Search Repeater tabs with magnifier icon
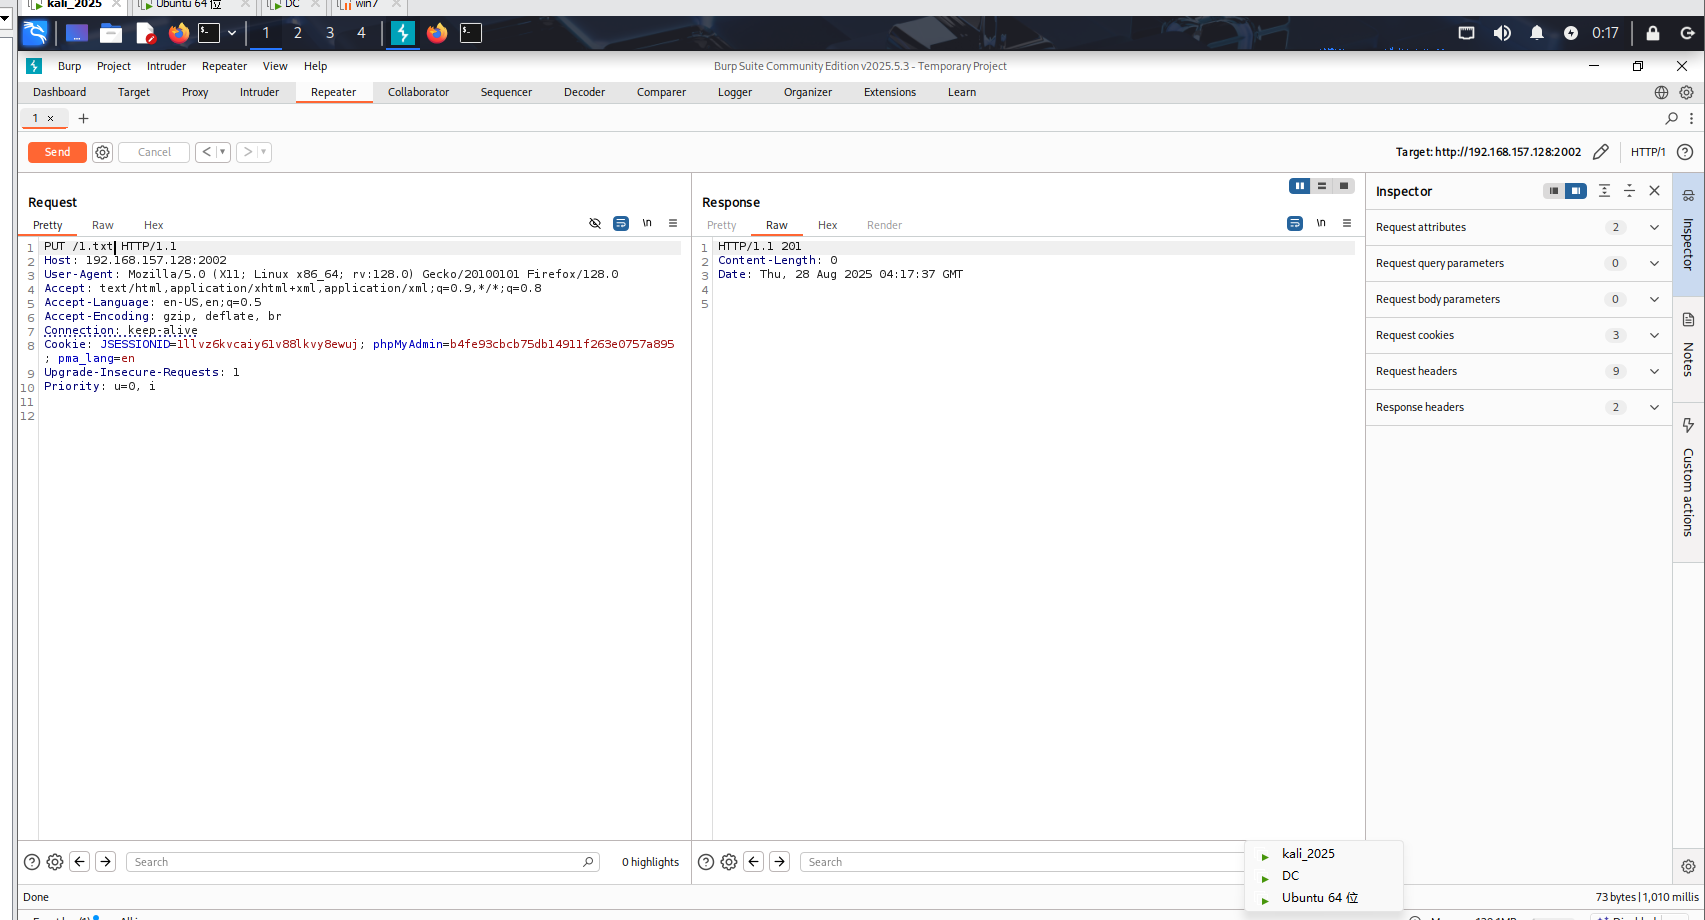The width and height of the screenshot is (1705, 920). (x=1671, y=118)
